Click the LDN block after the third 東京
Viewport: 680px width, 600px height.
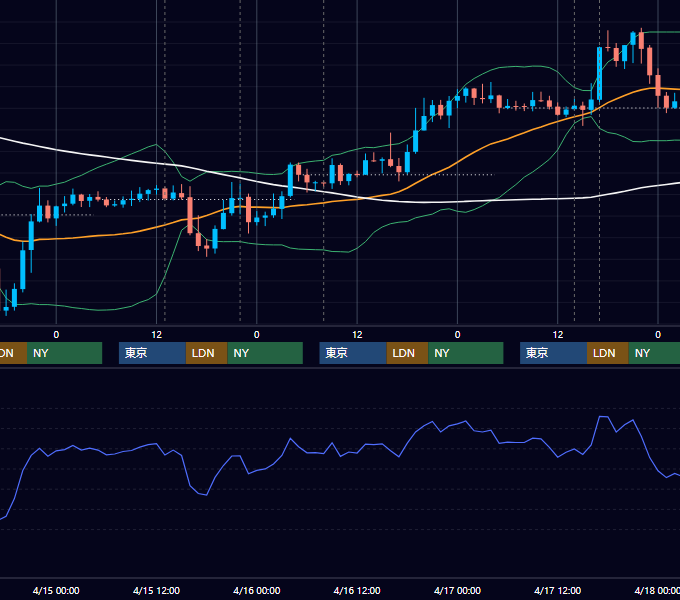(x=608, y=353)
